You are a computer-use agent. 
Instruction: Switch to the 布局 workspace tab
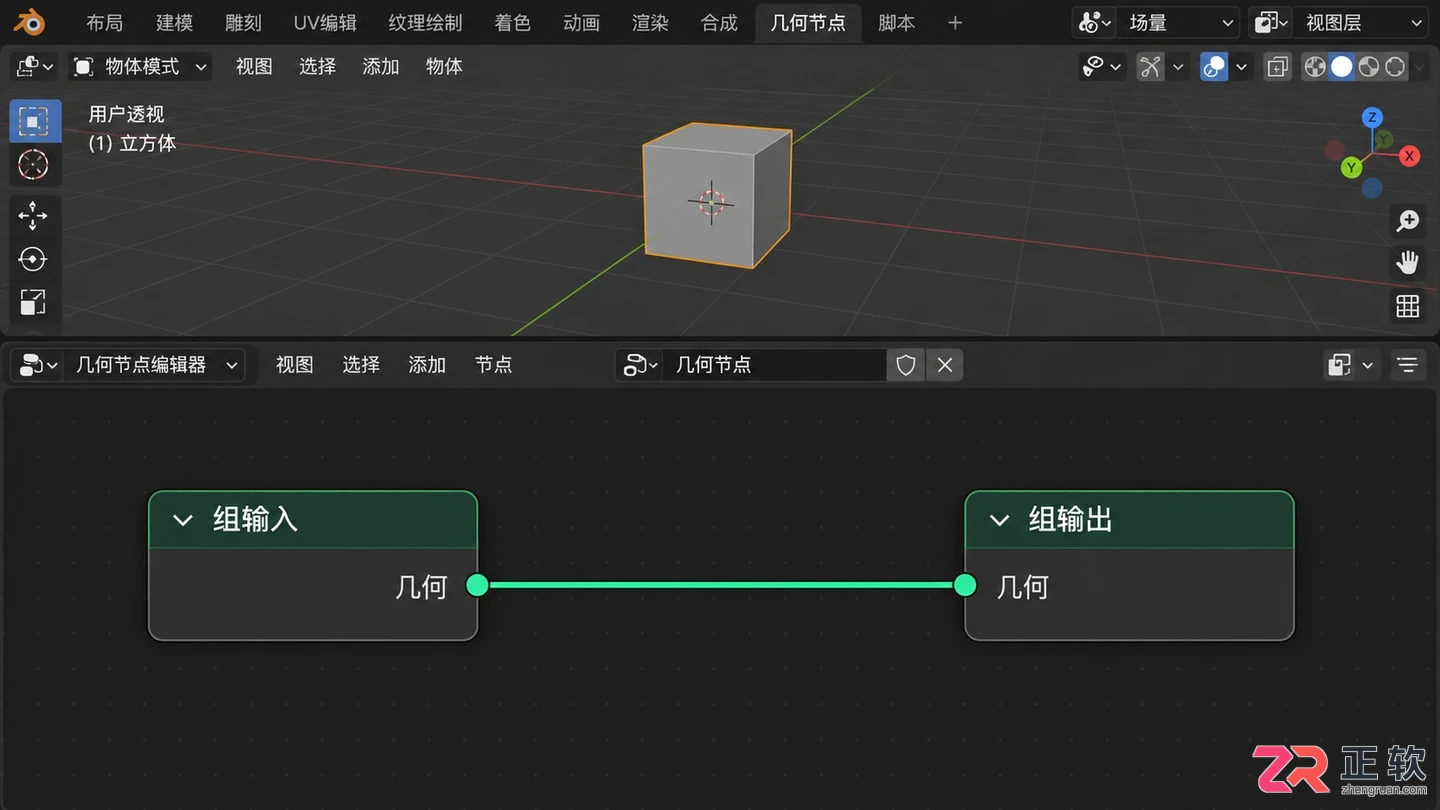pos(104,22)
